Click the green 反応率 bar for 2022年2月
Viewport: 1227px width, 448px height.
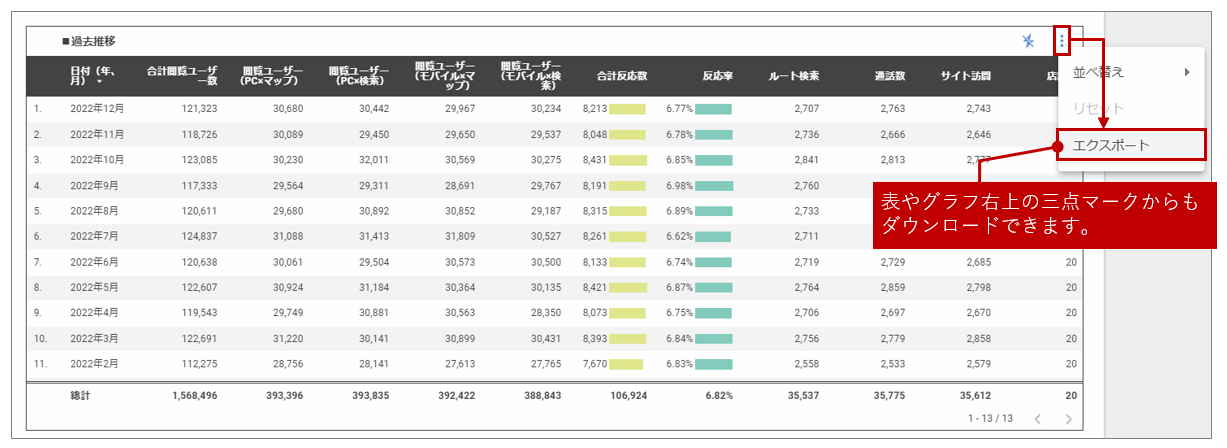(713, 364)
